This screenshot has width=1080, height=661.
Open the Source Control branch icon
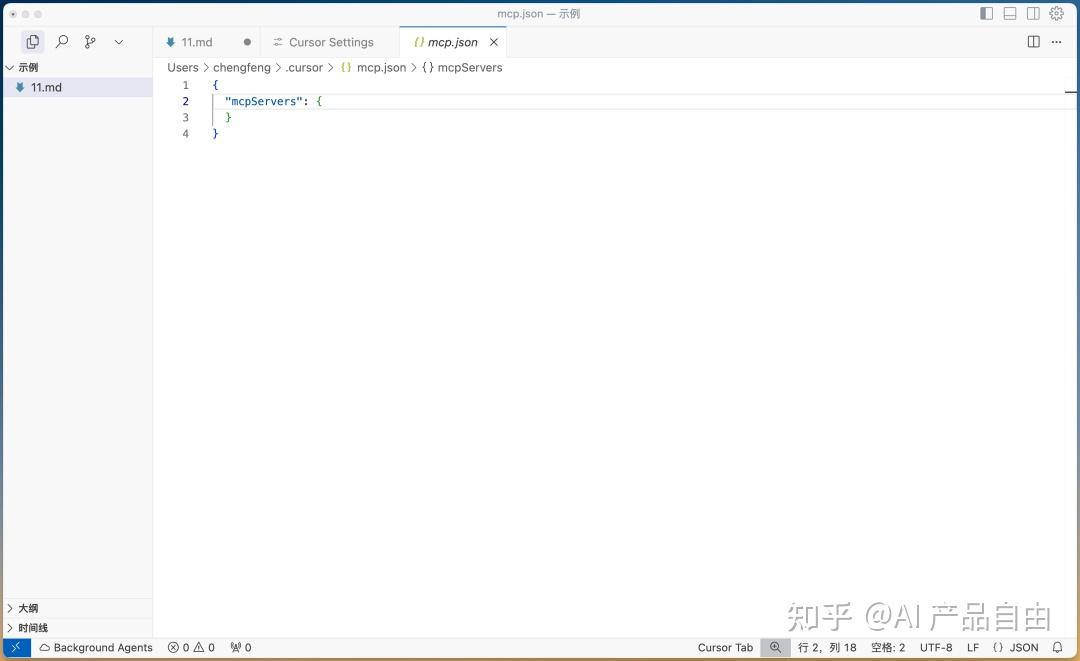pyautogui.click(x=90, y=42)
